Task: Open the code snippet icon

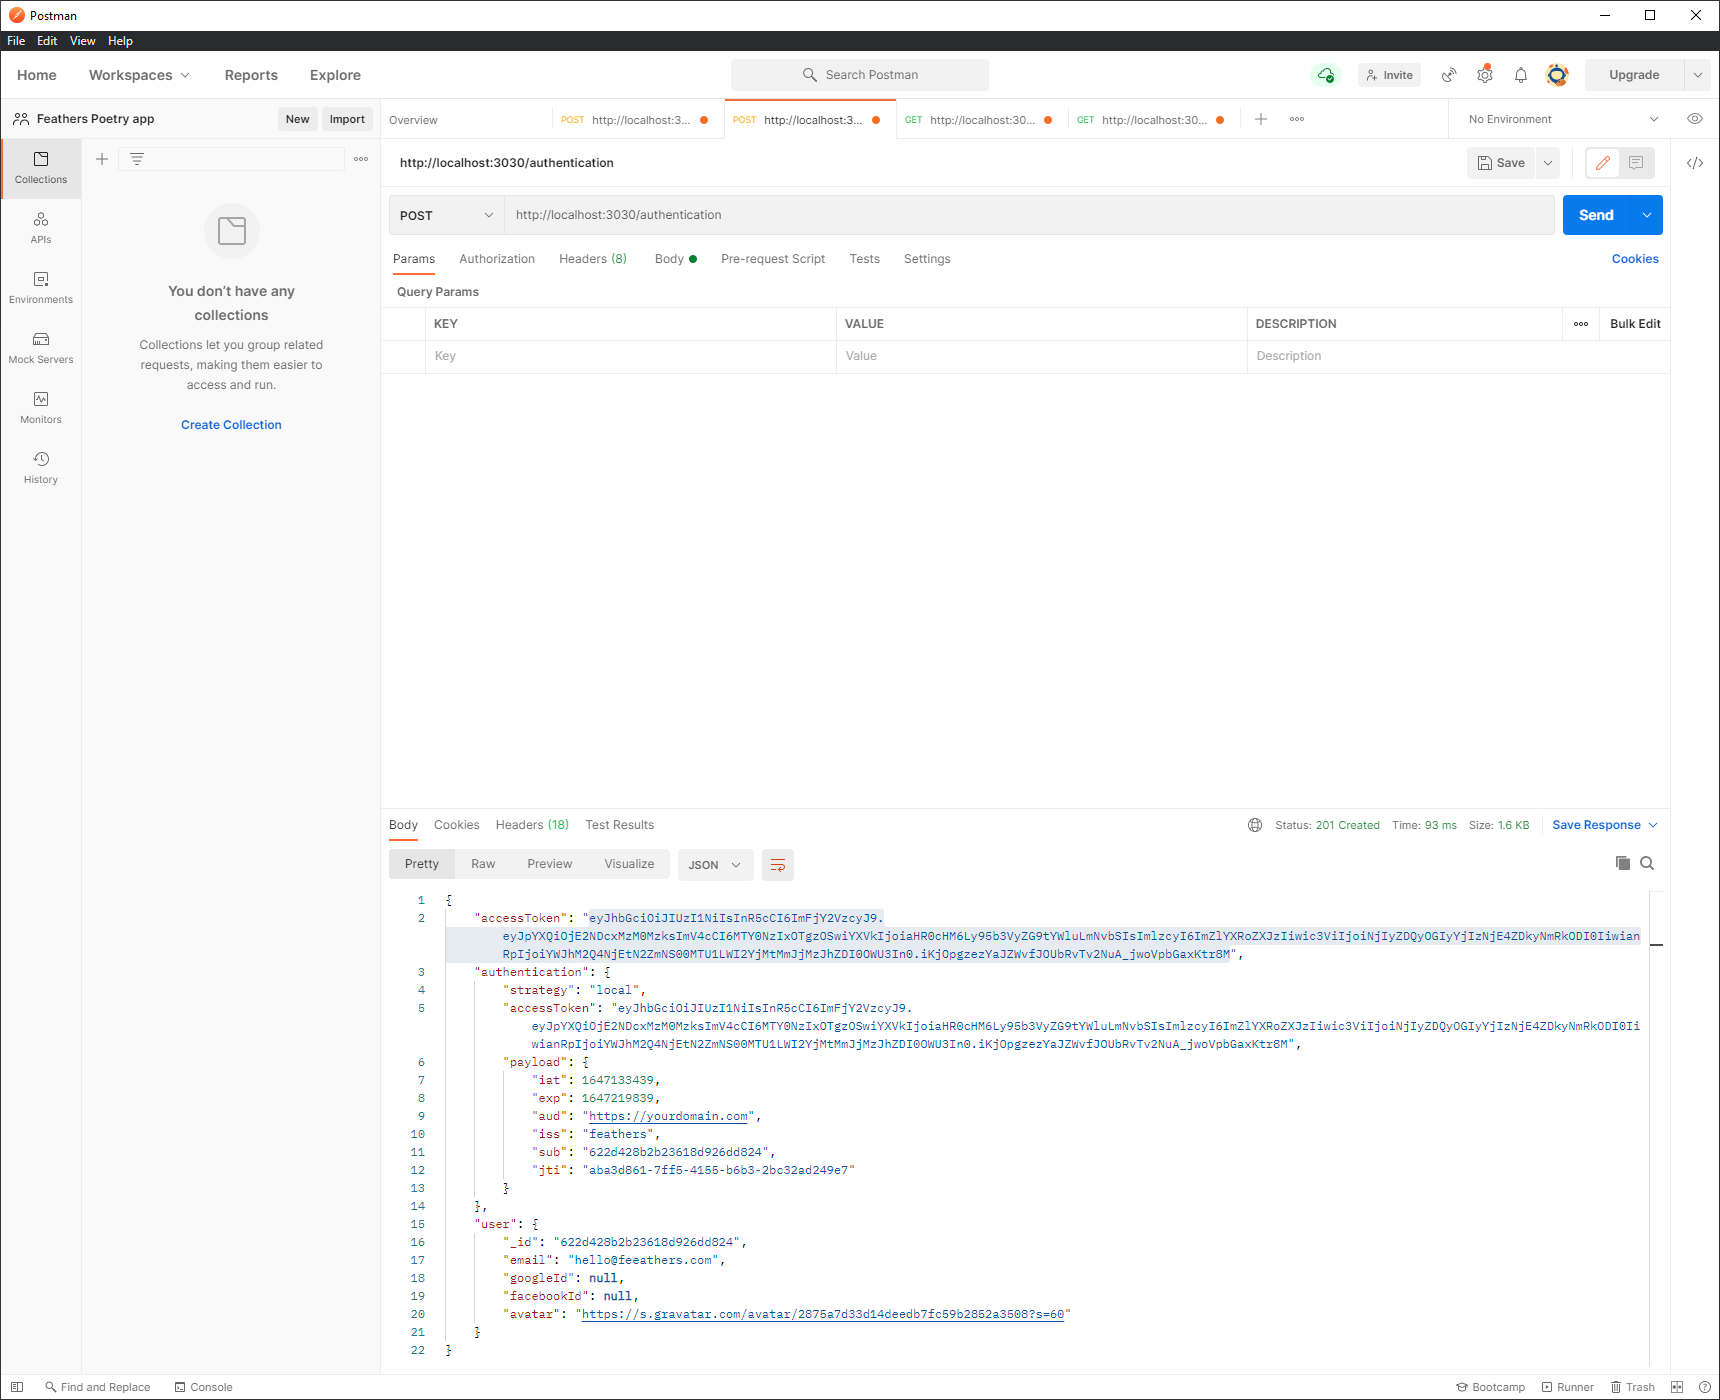Action: (1695, 163)
